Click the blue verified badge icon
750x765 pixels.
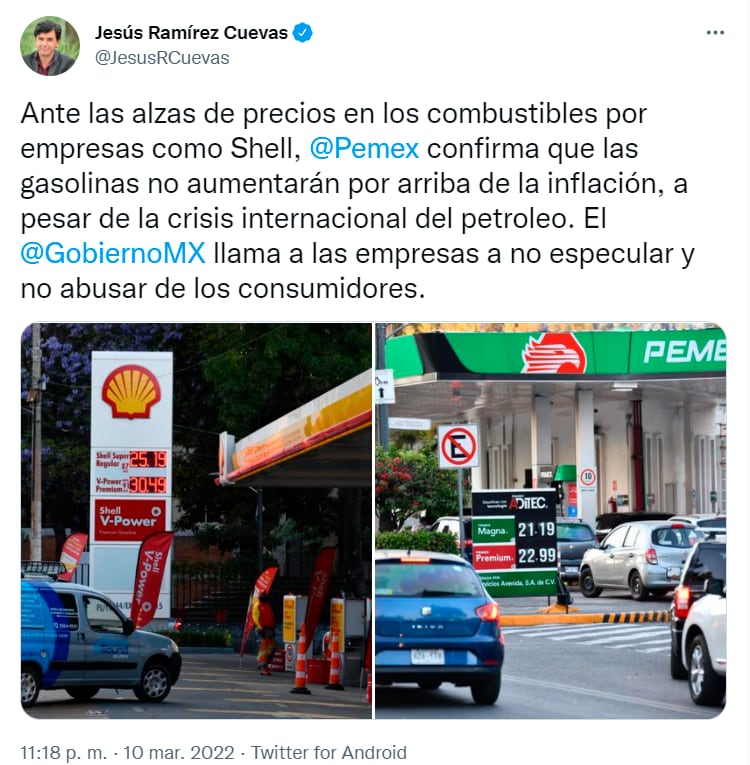(x=303, y=33)
